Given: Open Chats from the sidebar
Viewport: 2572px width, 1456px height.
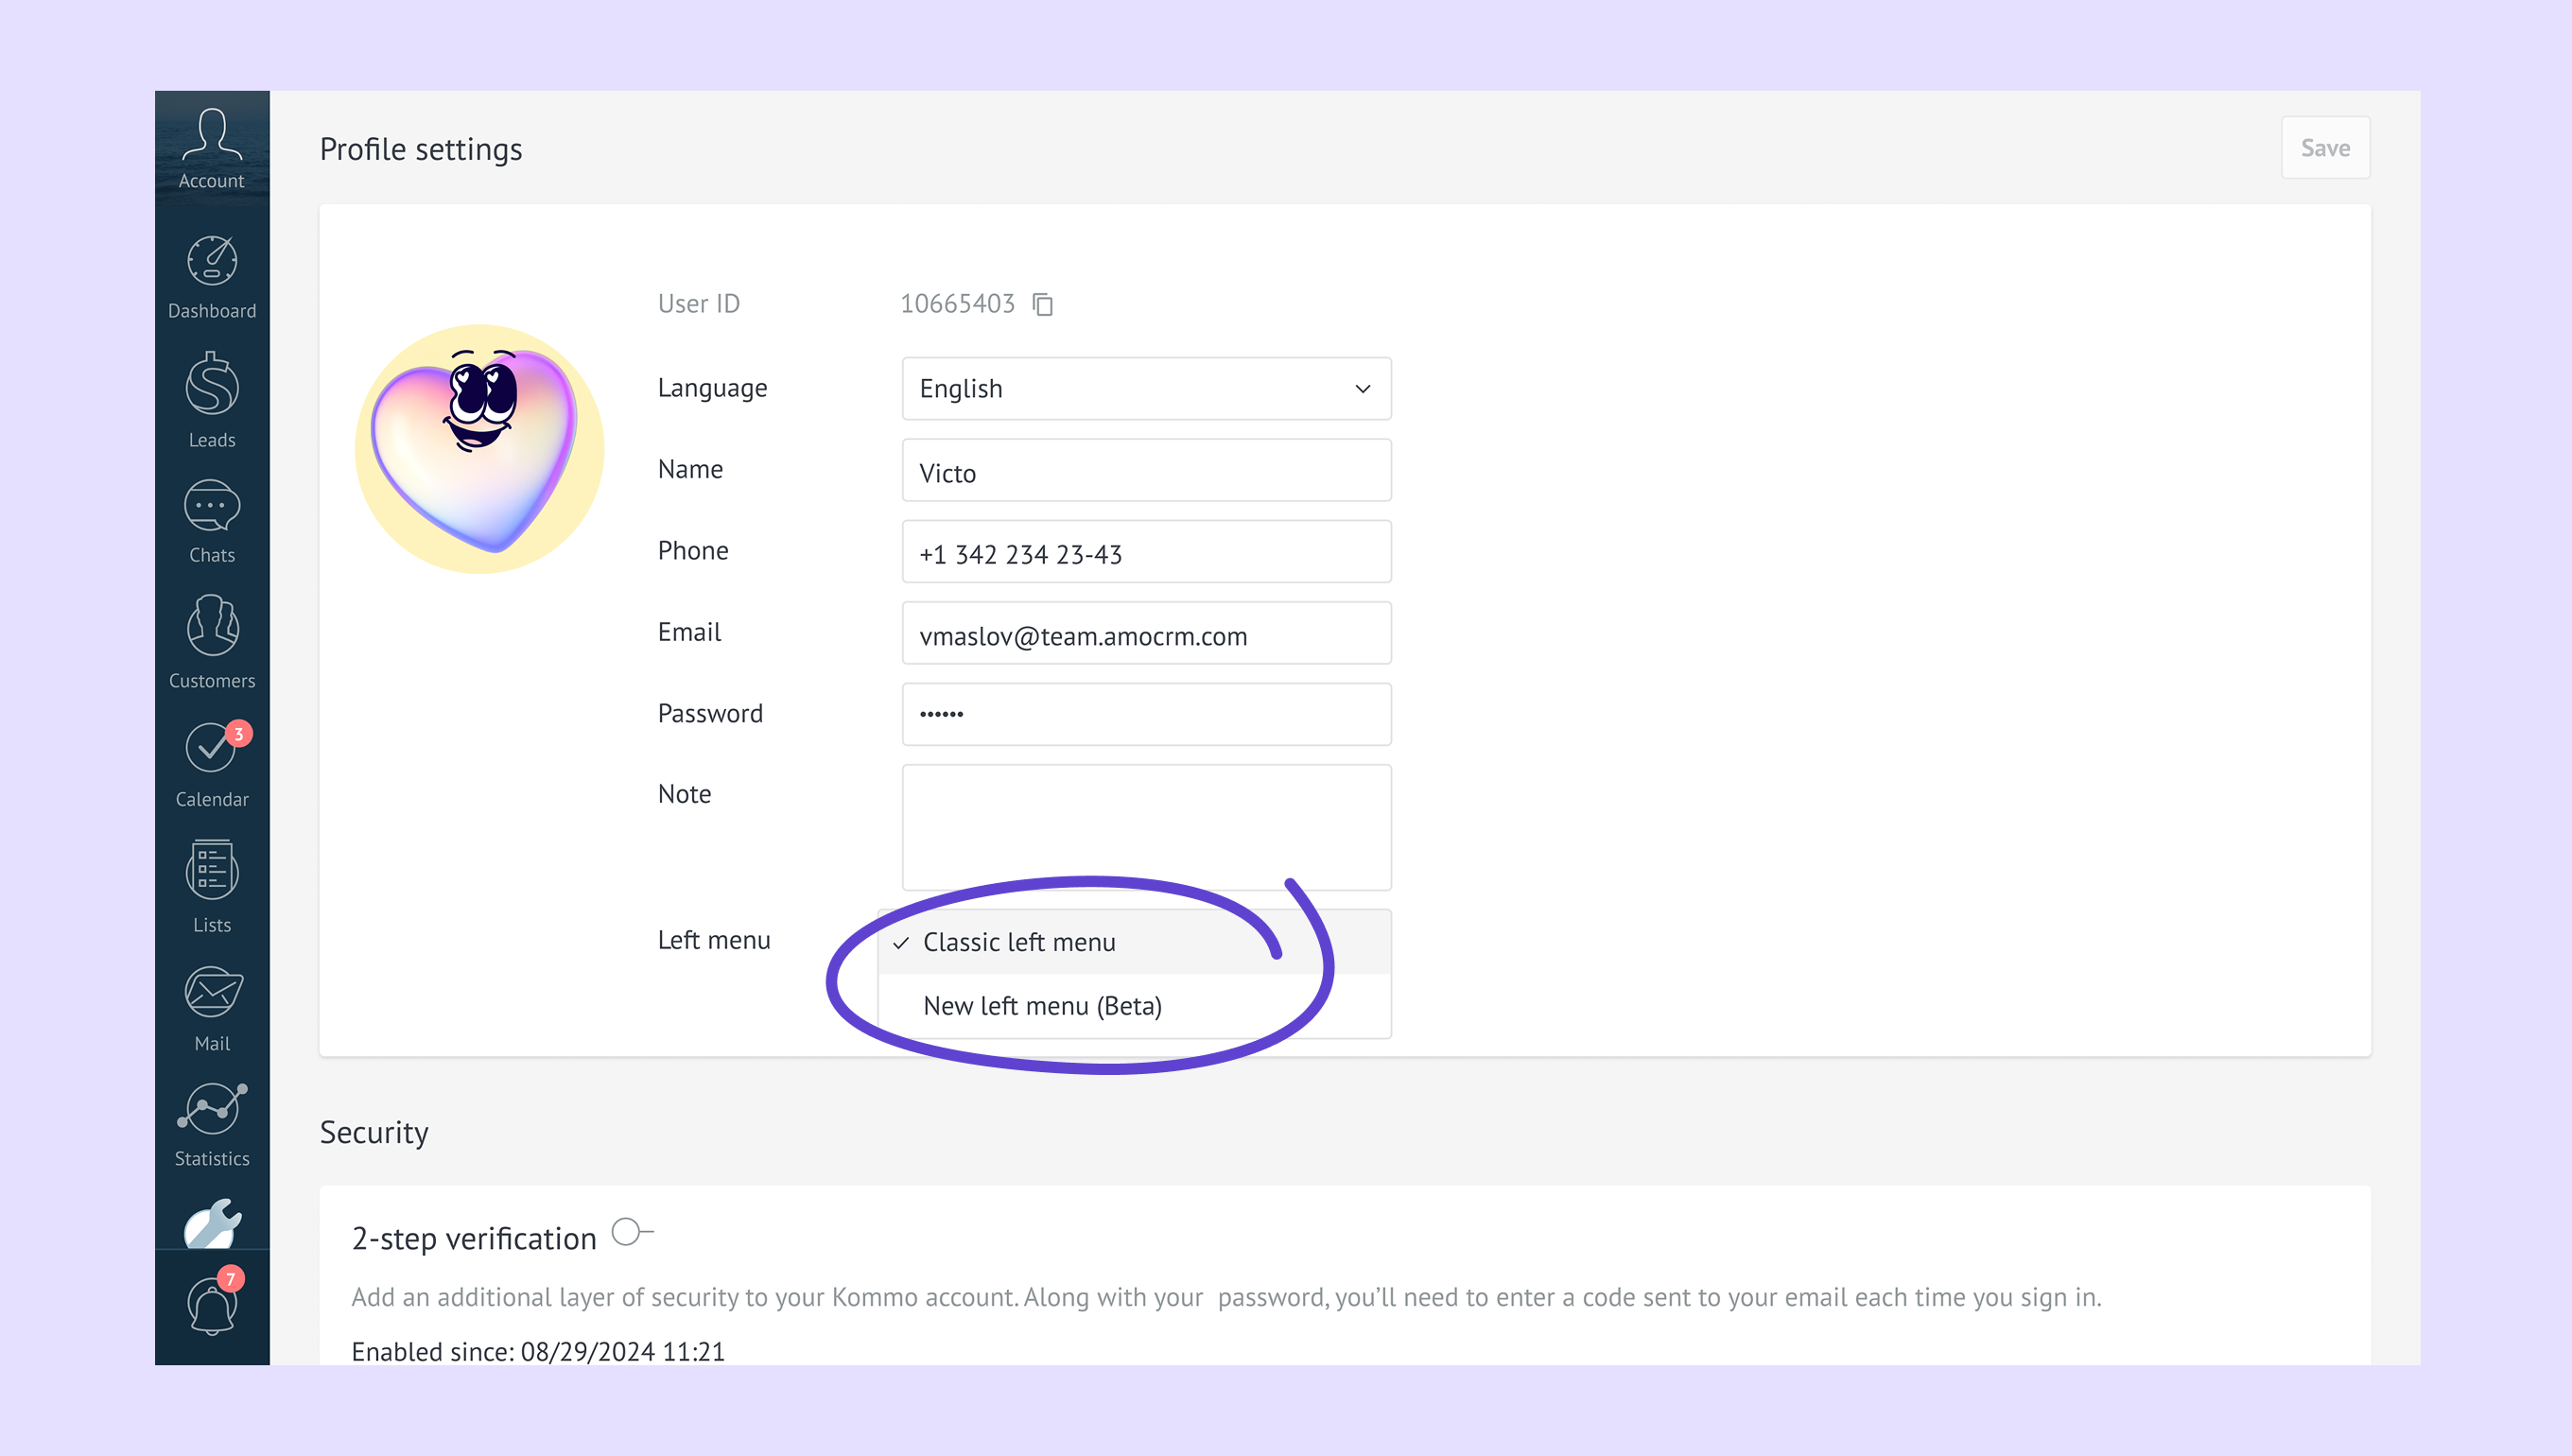Looking at the screenshot, I should (x=212, y=522).
